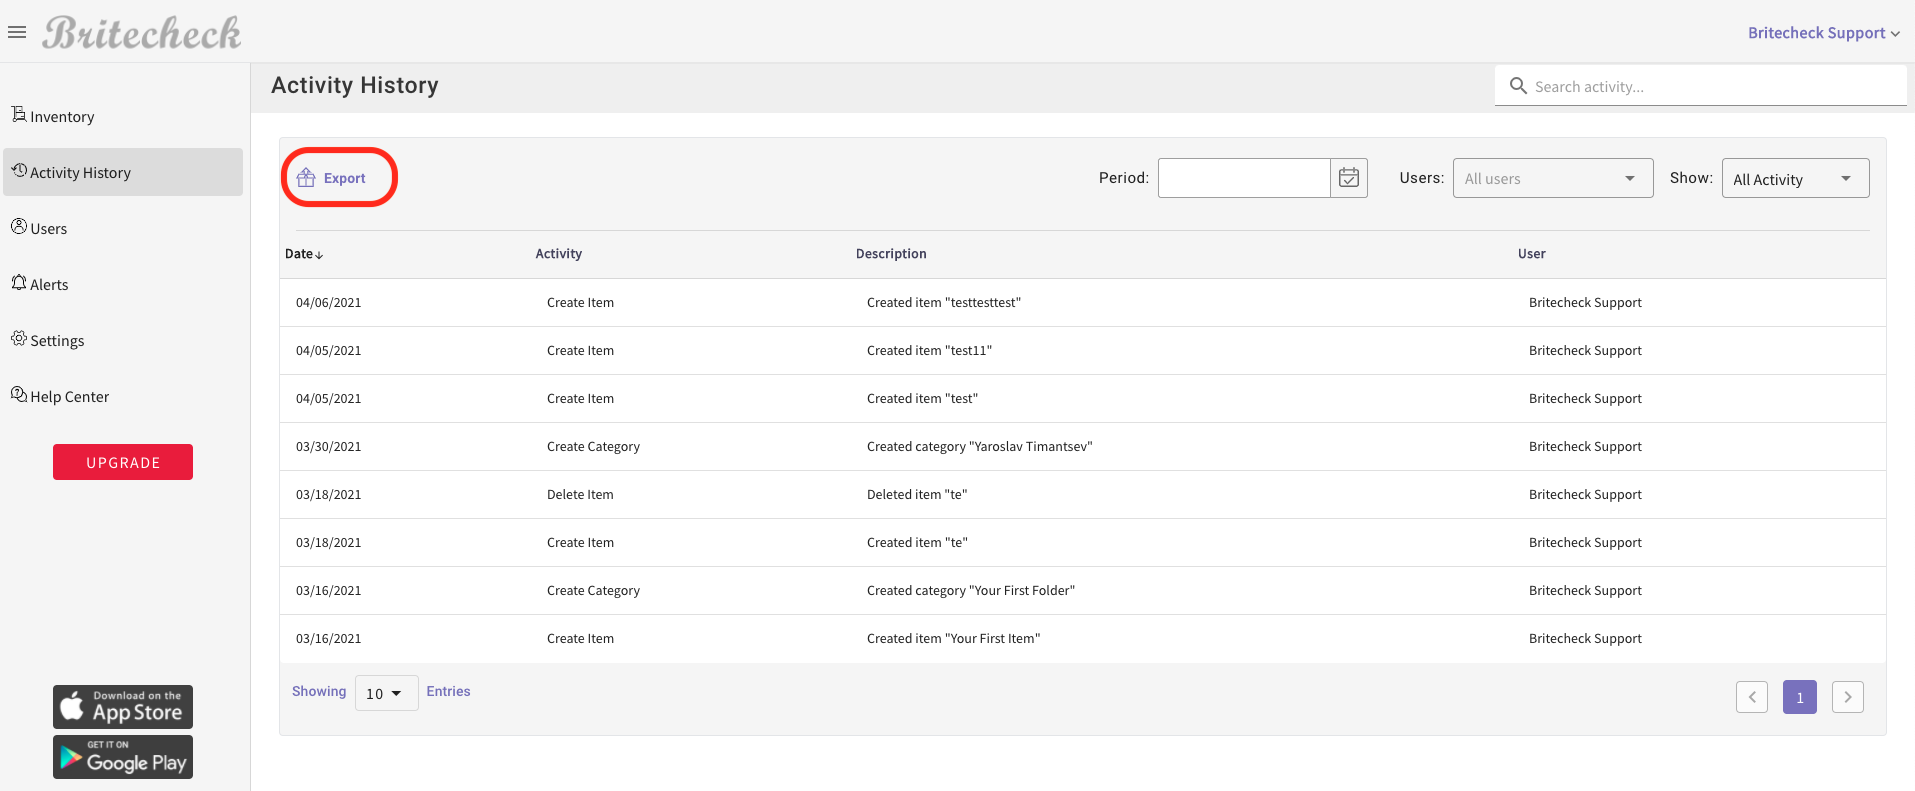Screen dimensions: 1915x791
Task: Open Inventory in the sidebar
Action: tap(123, 116)
